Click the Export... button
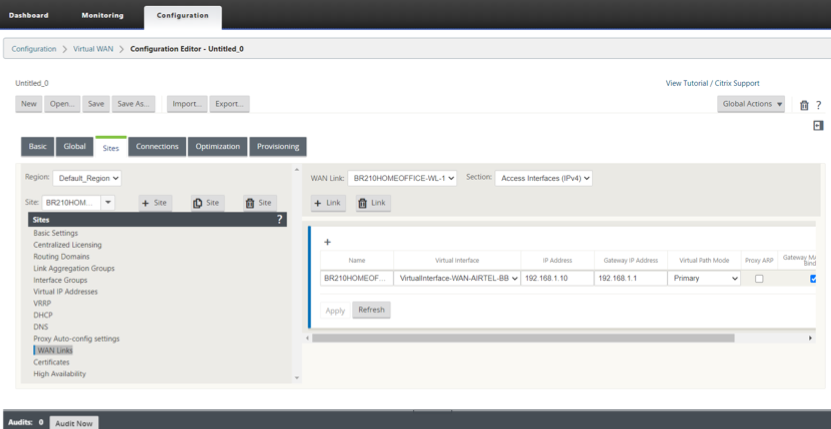This screenshot has width=831, height=429. coord(229,104)
